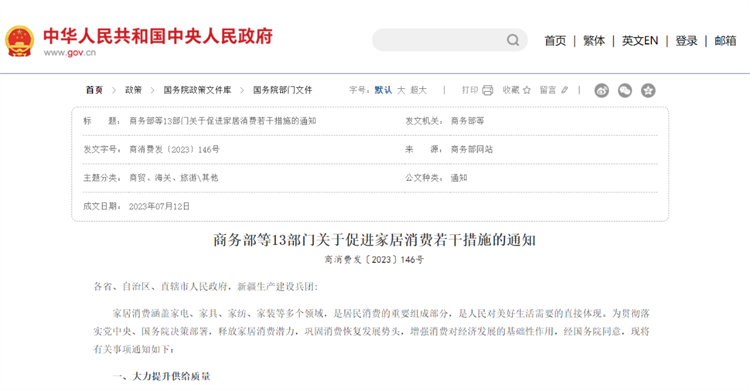Screen dimensions: 750x391
Task: Share via Weibo icon
Action: (x=602, y=90)
